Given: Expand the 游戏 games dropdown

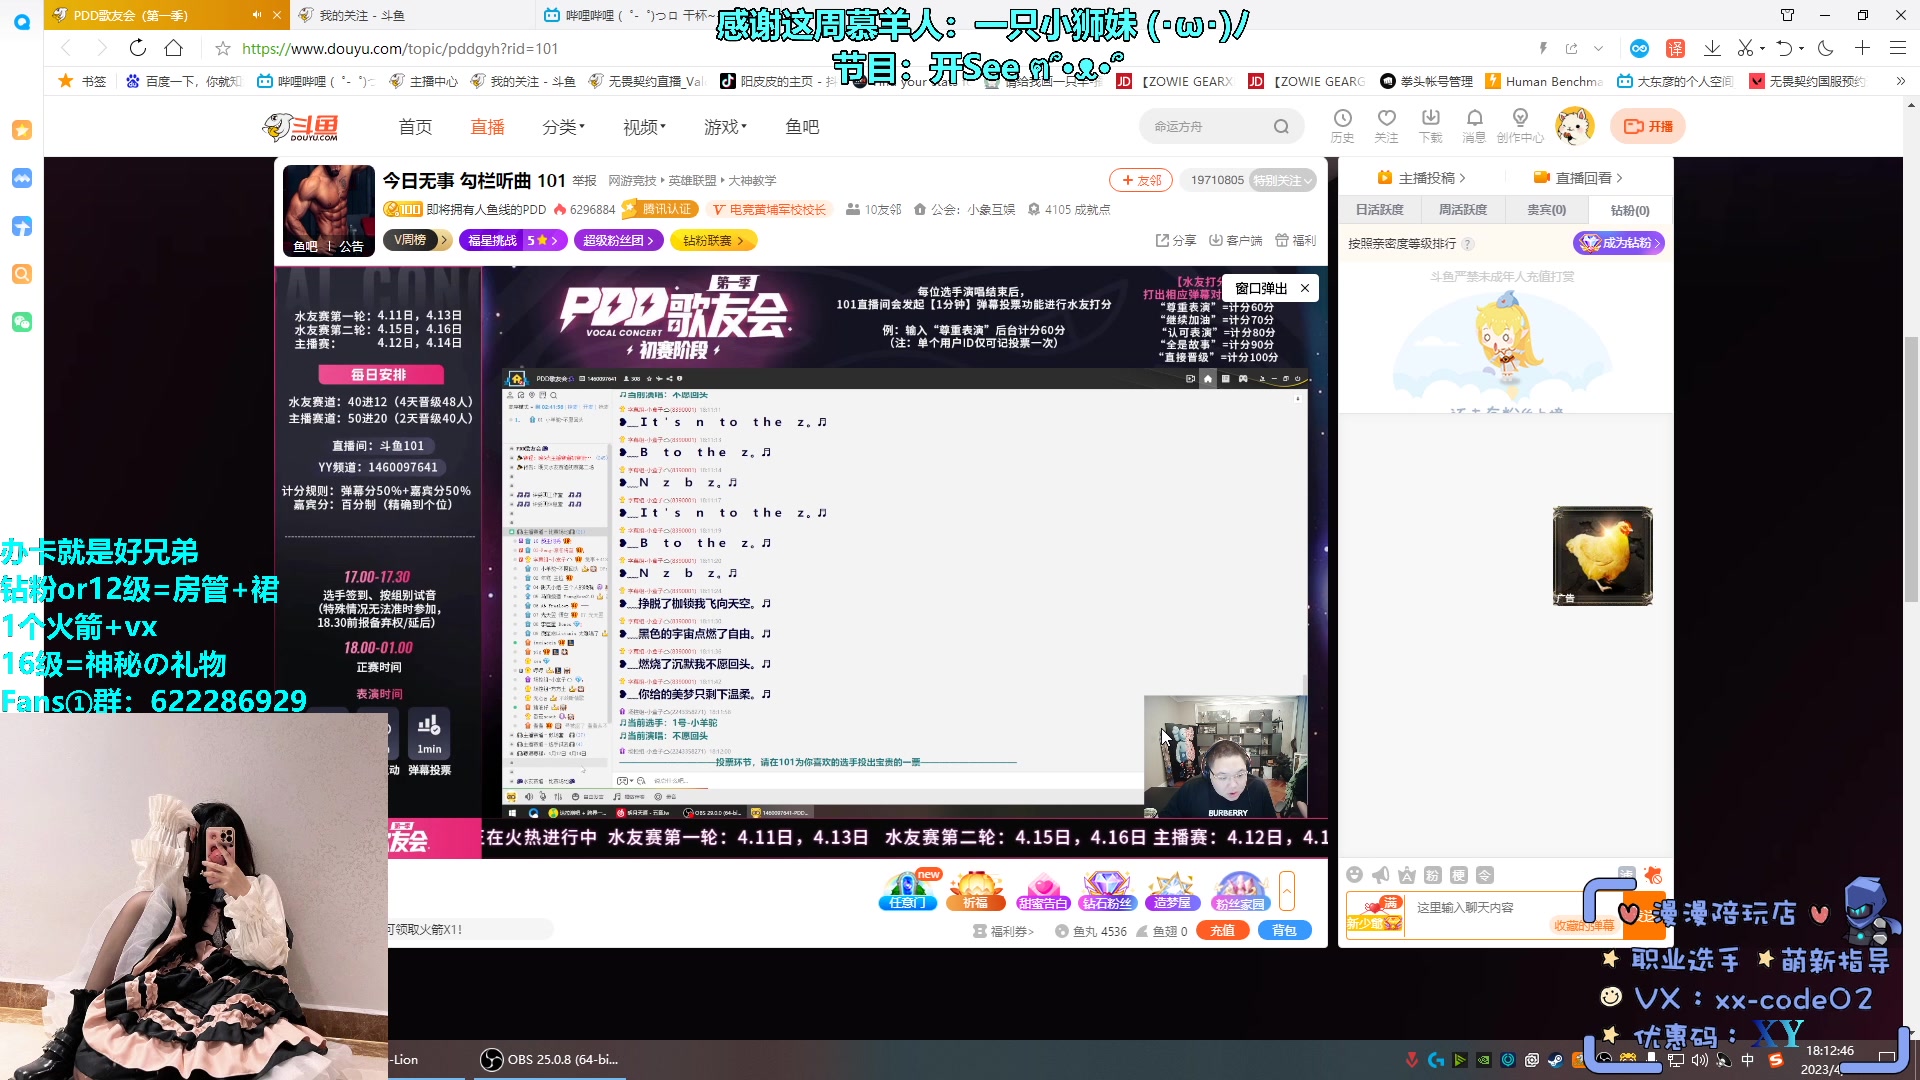Looking at the screenshot, I should 726,127.
